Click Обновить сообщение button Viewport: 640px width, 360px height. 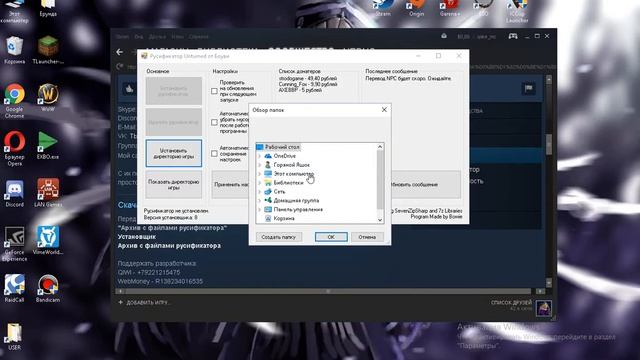pos(426,184)
